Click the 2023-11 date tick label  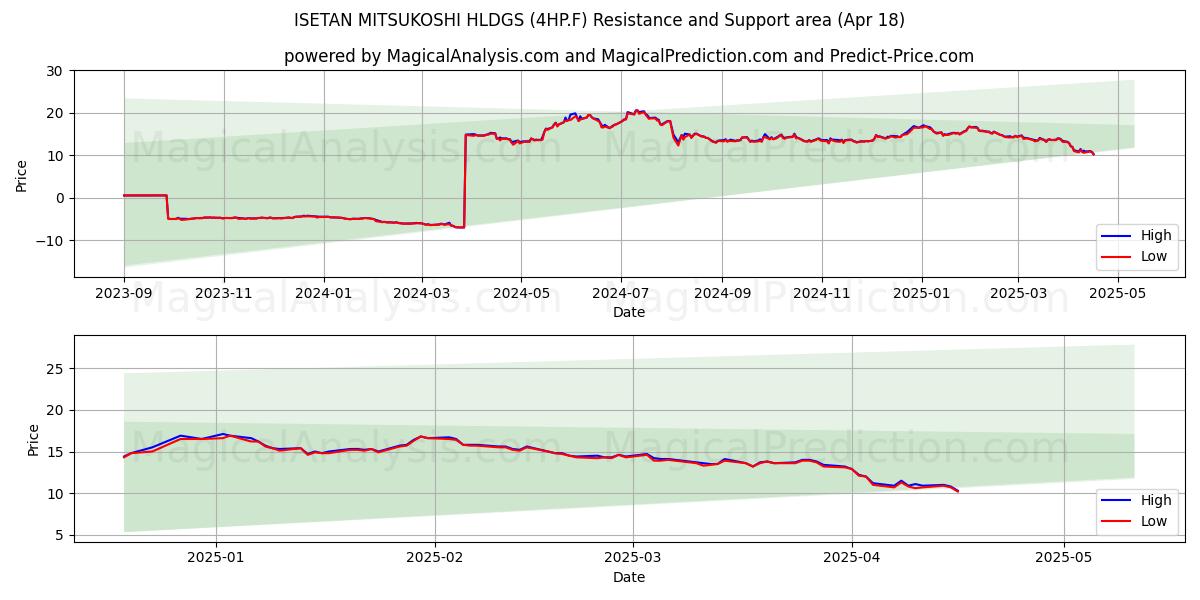[x=223, y=294]
